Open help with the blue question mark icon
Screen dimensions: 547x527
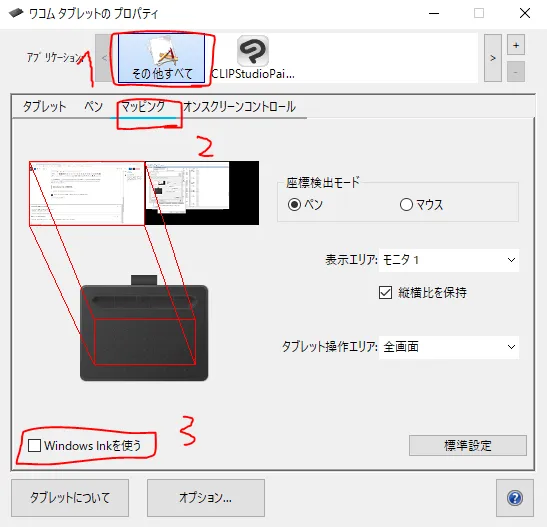(515, 498)
